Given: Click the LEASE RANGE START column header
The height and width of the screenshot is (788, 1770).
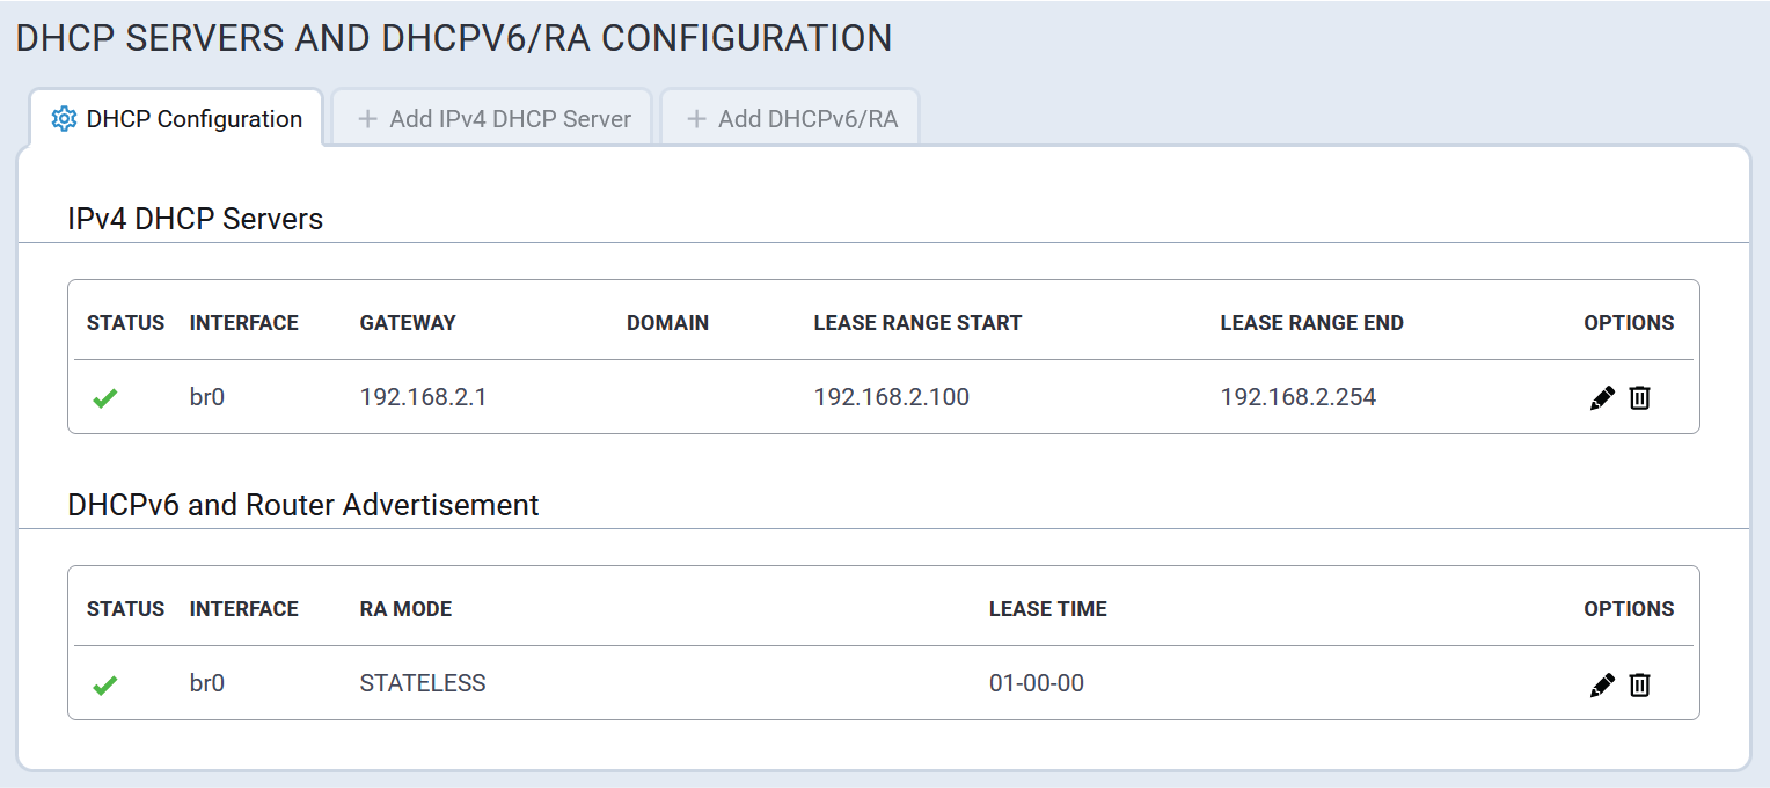Looking at the screenshot, I should 917,323.
